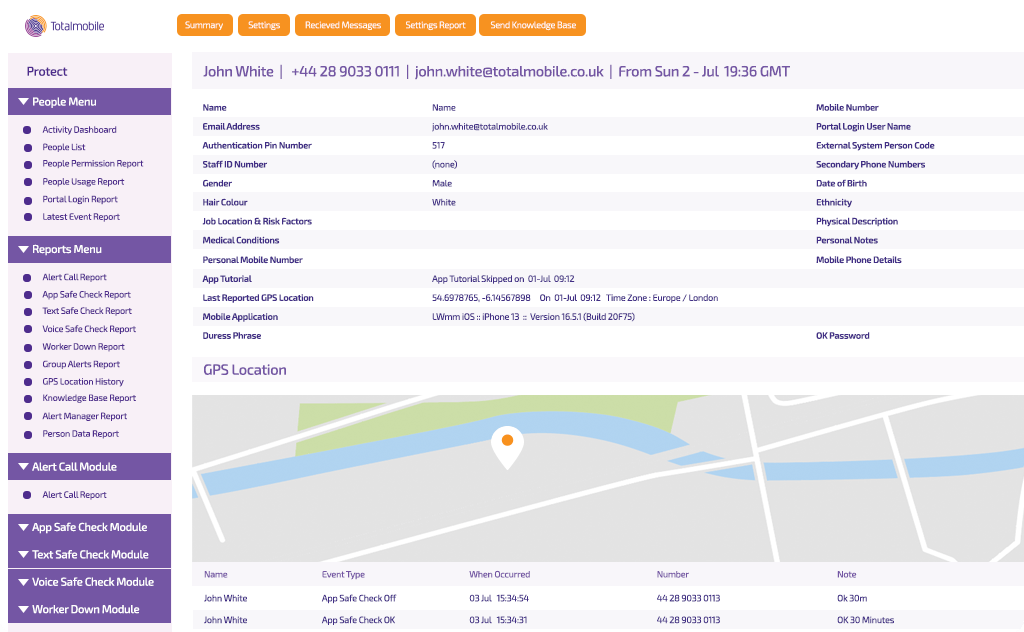Image resolution: width=1024 pixels, height=632 pixels.
Task: Click the Mobile Phone Details label
Action: (858, 260)
